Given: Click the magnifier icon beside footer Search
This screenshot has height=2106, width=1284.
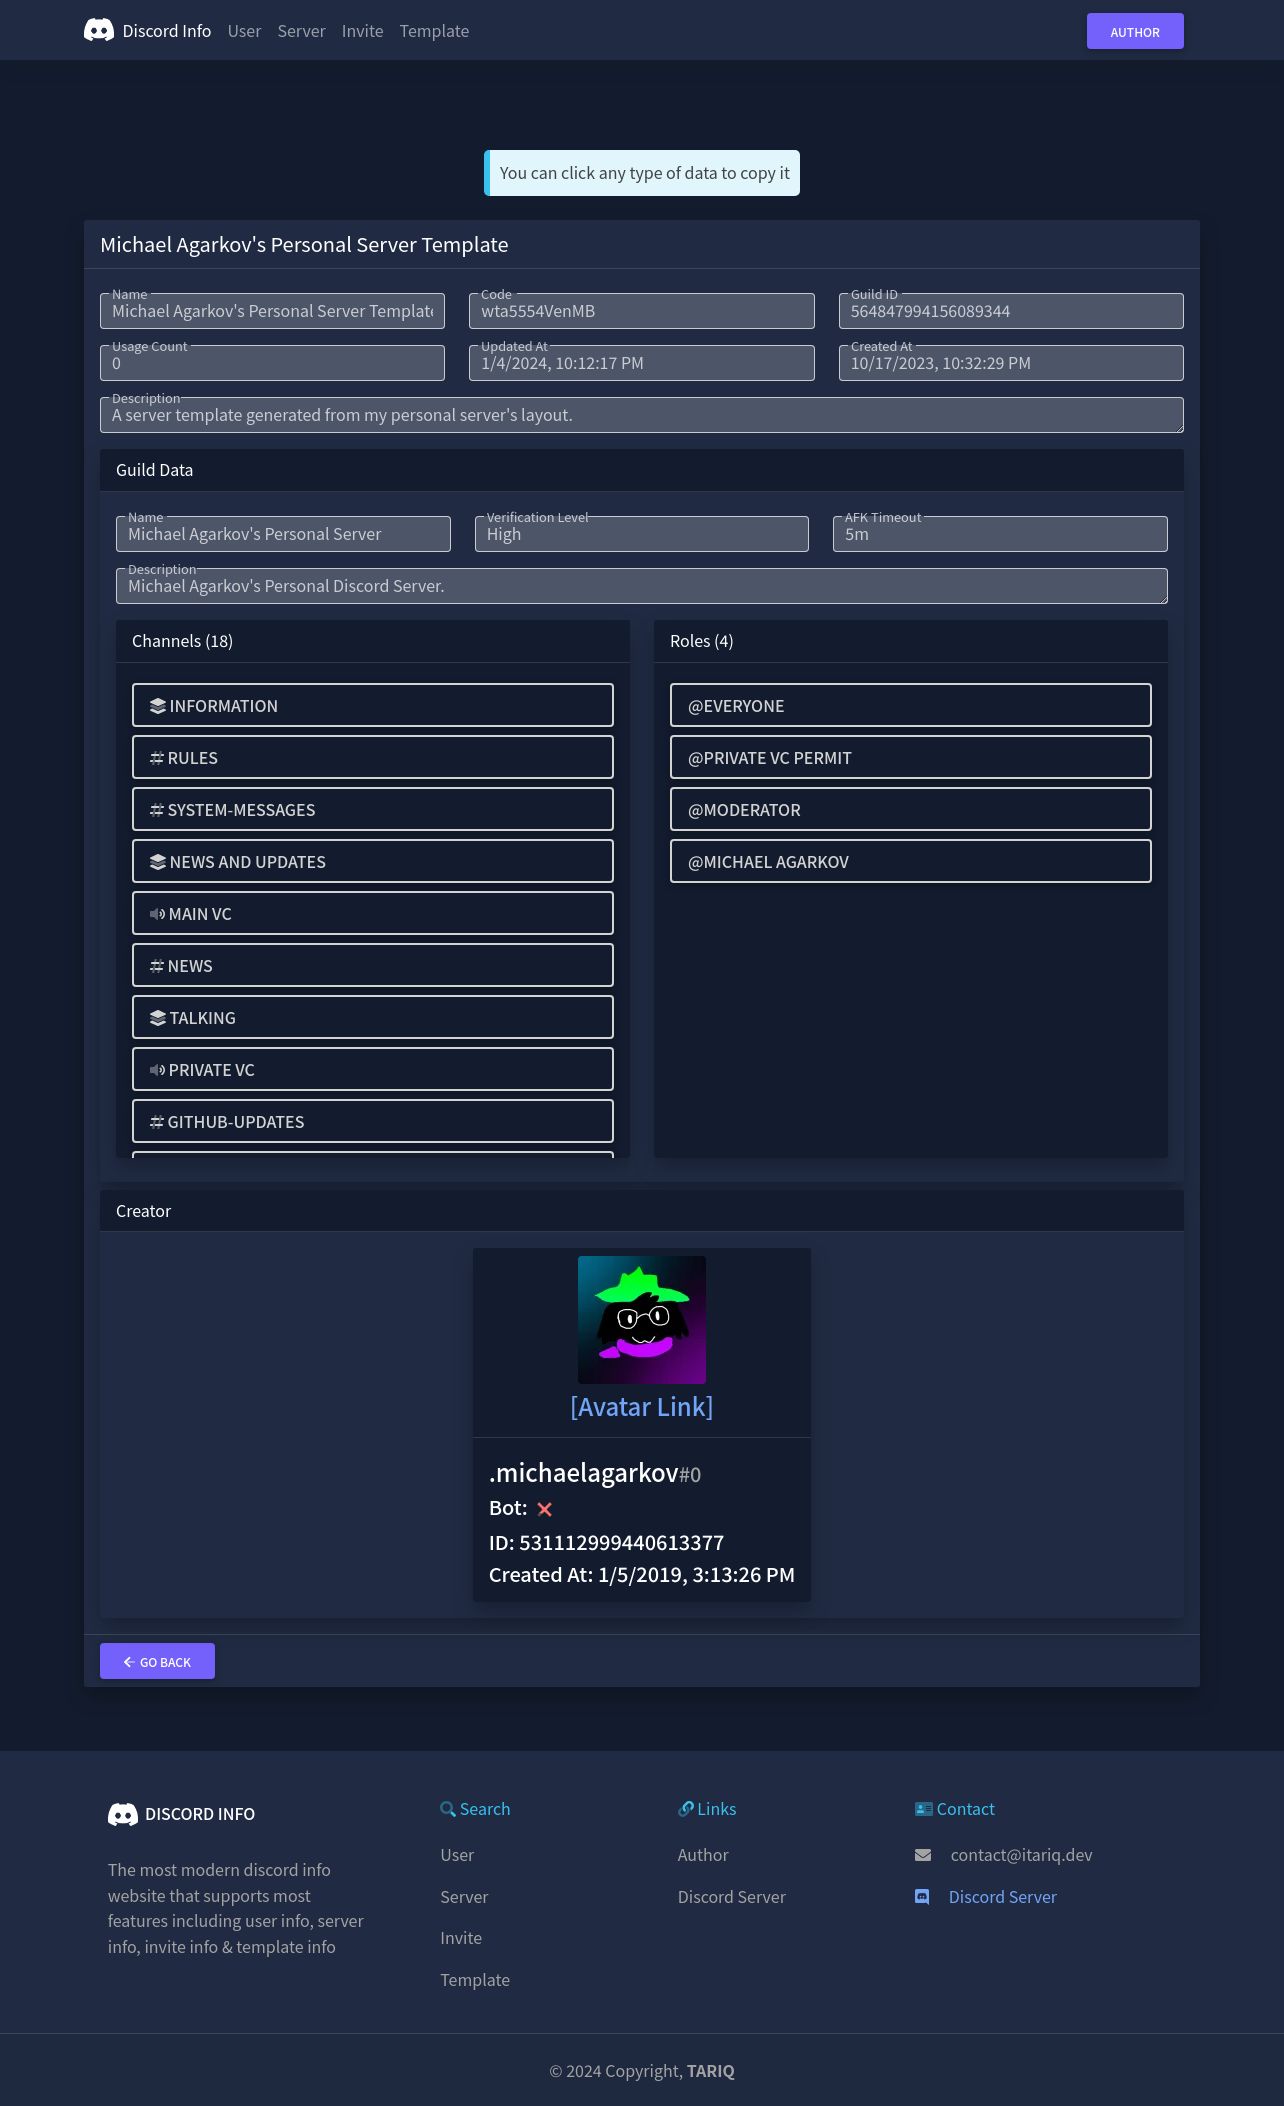Looking at the screenshot, I should pyautogui.click(x=448, y=1809).
